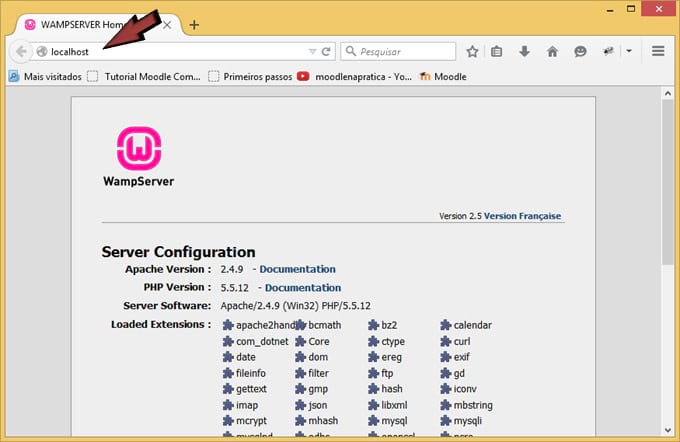
Task: Click the Core extension icon
Action: (x=301, y=341)
